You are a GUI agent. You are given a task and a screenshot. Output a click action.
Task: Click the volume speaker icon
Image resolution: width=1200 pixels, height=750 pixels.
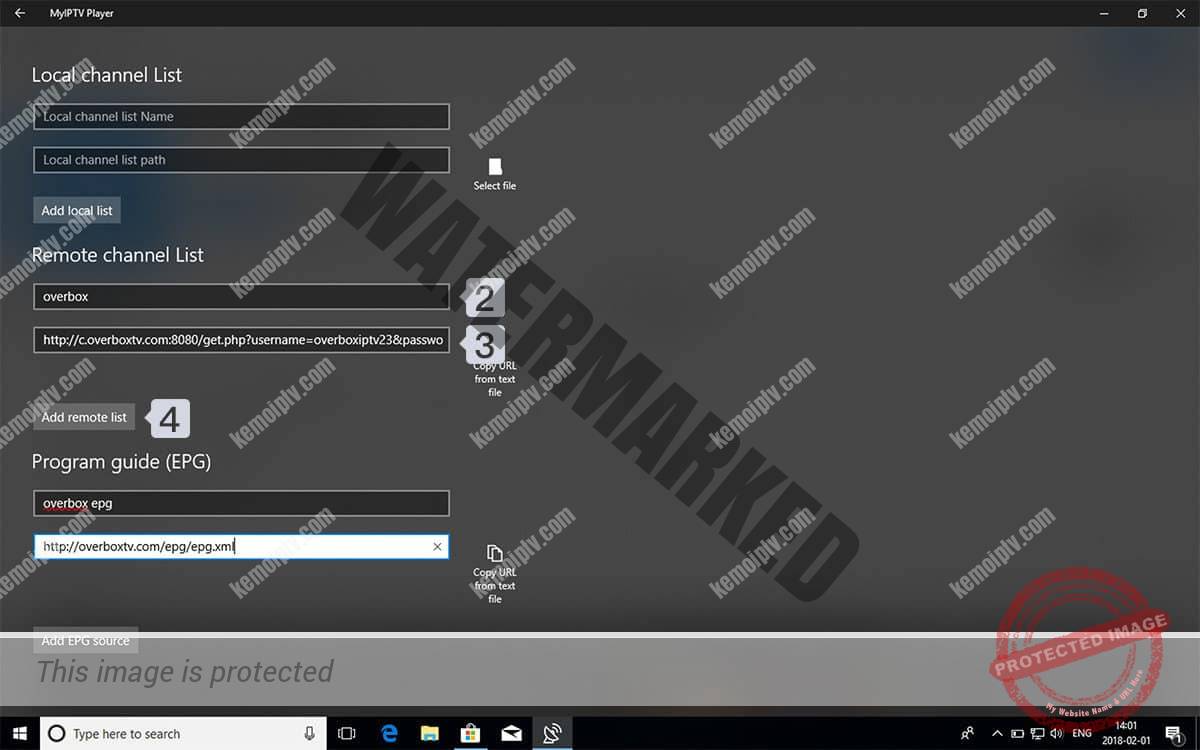(x=1057, y=733)
